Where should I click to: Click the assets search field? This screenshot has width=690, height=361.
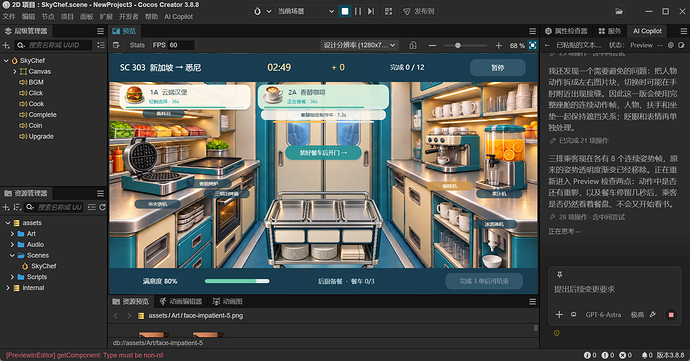(x=54, y=207)
